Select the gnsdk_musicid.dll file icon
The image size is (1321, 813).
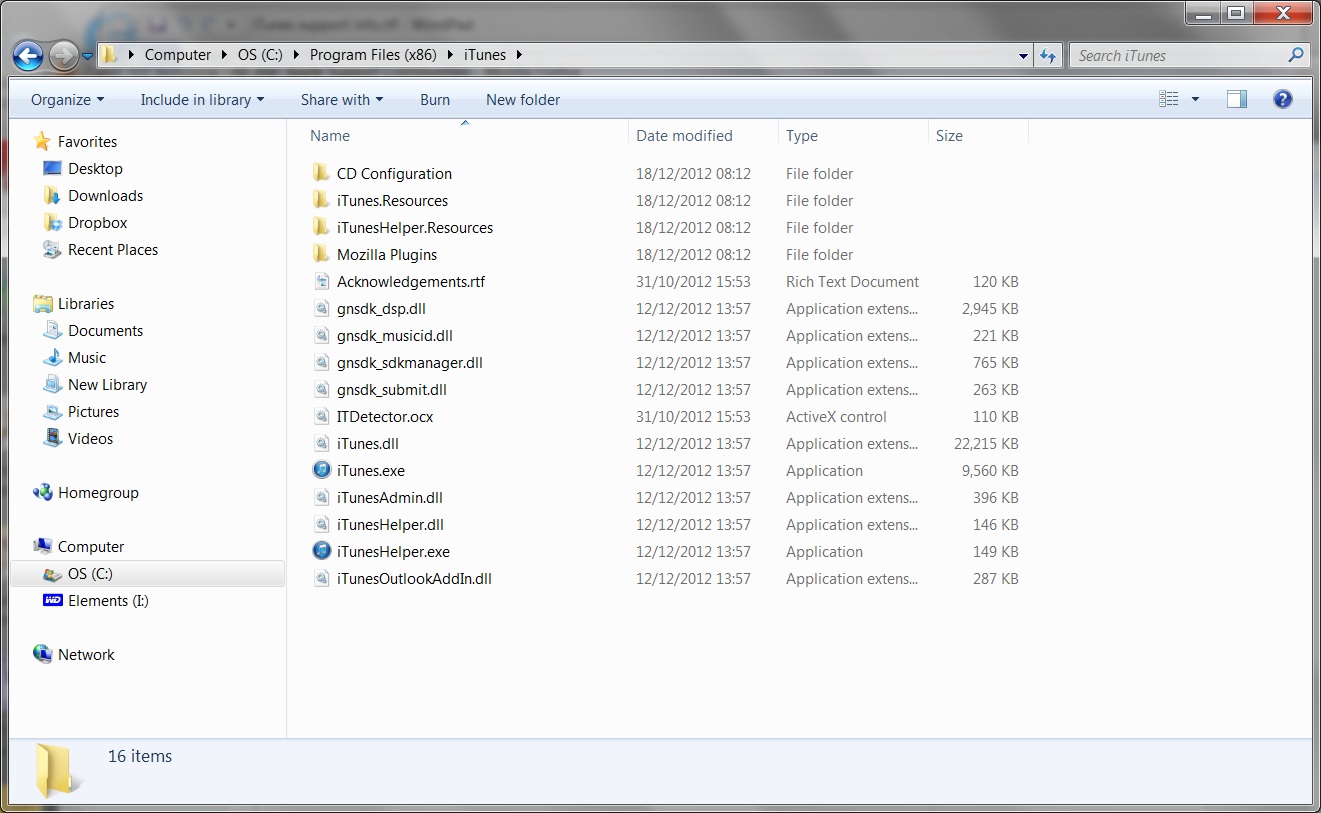pos(321,335)
